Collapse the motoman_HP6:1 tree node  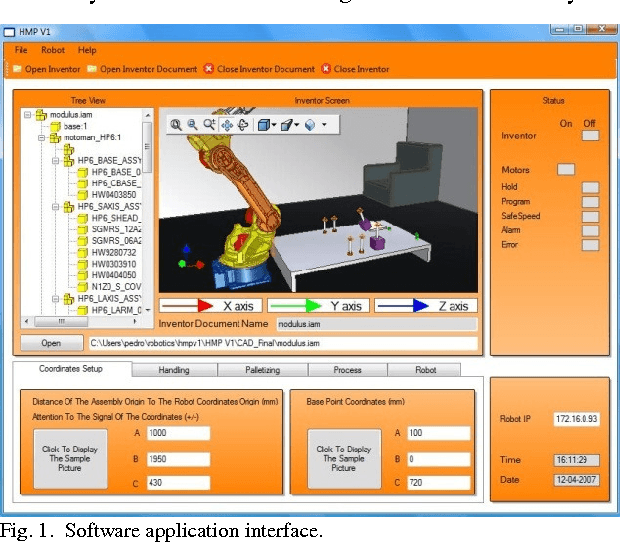(x=41, y=138)
